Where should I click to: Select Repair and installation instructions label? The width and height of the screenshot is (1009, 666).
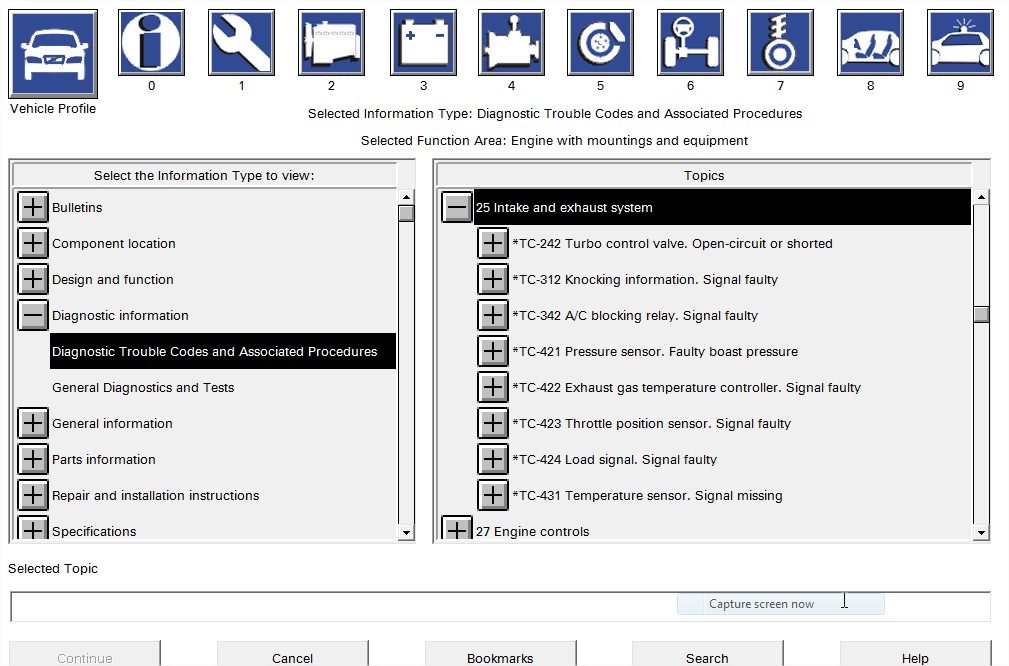pyautogui.click(x=156, y=495)
